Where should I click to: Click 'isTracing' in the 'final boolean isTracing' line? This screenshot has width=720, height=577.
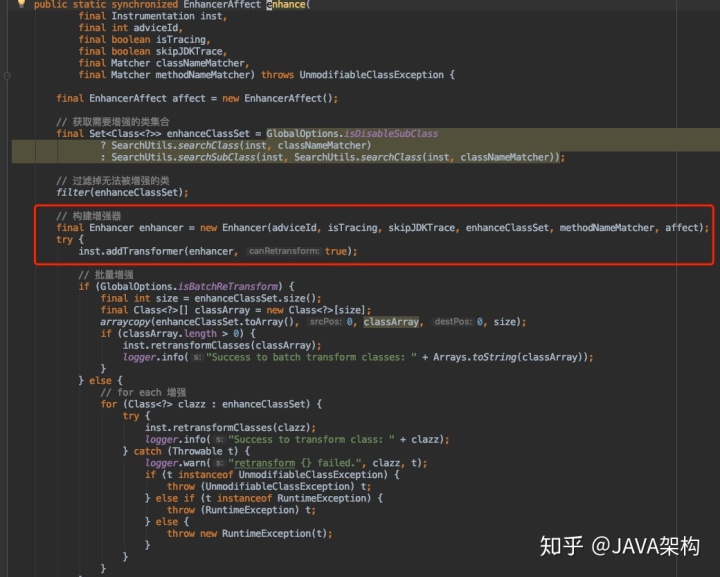(x=181, y=40)
